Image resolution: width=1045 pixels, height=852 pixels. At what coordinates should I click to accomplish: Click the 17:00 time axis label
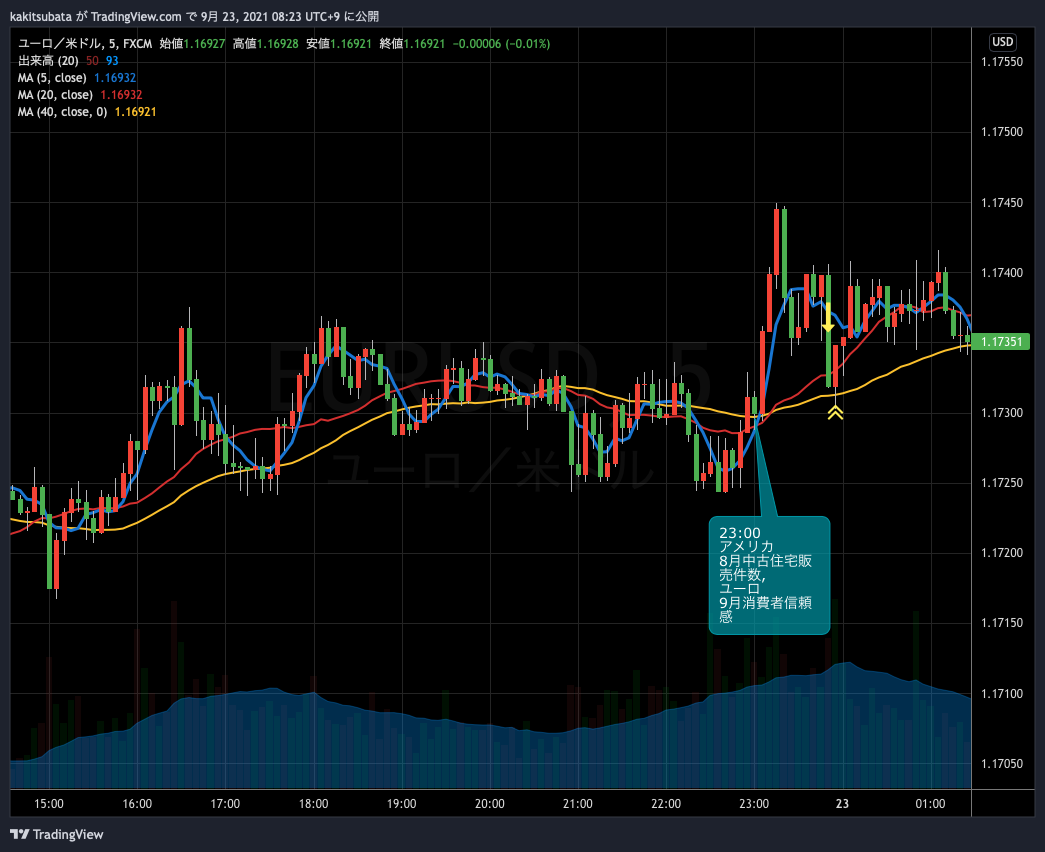pyautogui.click(x=225, y=803)
